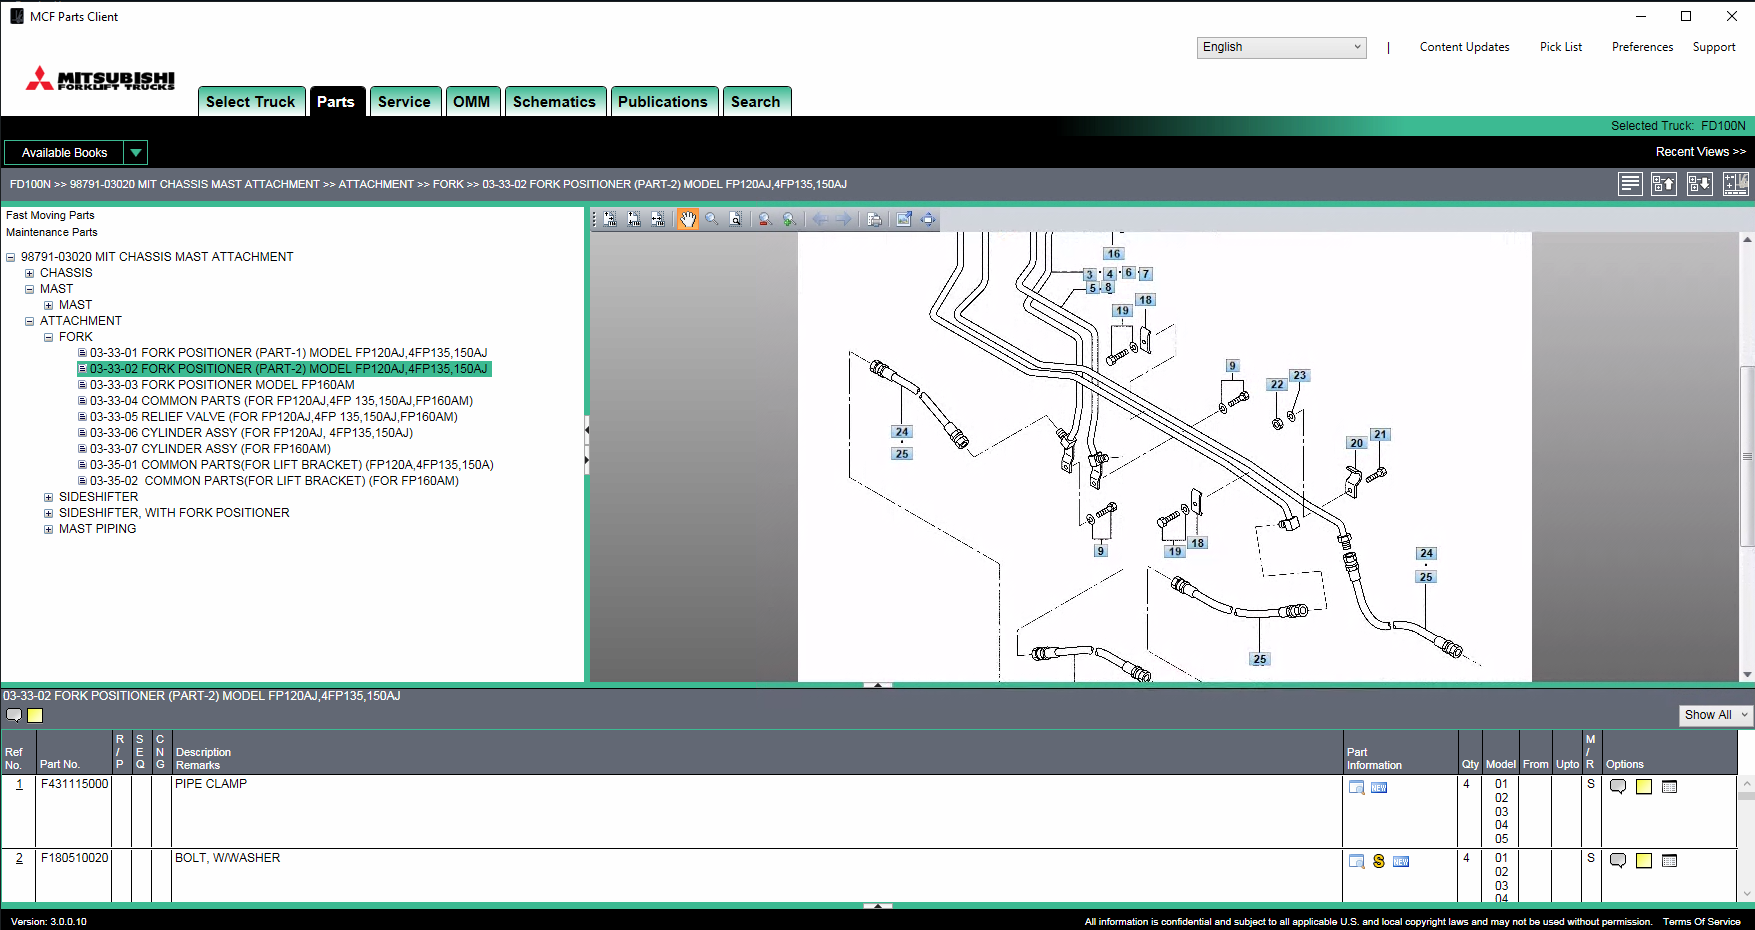Collapse the 98791-03020 root tree node
Image resolution: width=1755 pixels, height=930 pixels.
(10, 257)
